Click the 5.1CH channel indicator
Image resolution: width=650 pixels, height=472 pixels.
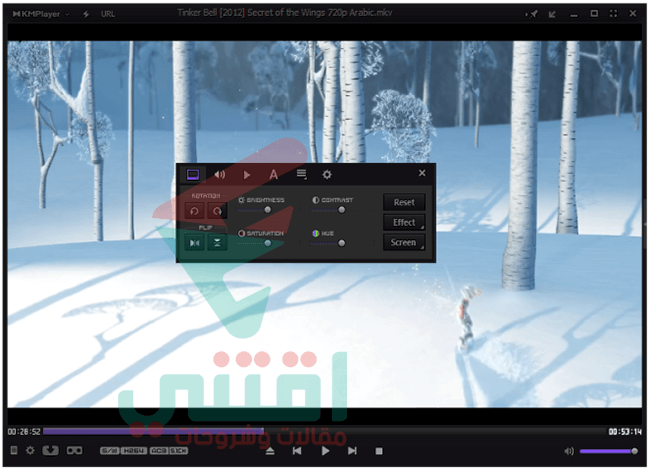[179, 450]
